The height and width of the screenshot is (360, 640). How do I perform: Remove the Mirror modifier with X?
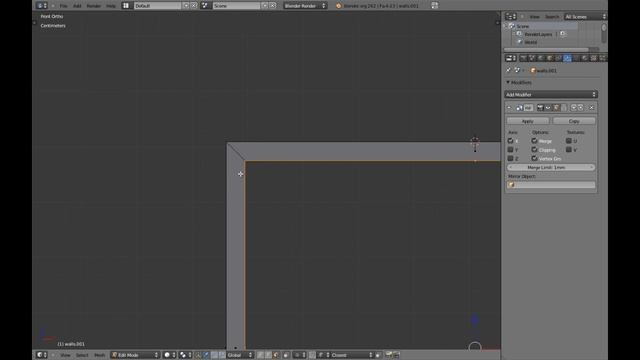point(591,108)
